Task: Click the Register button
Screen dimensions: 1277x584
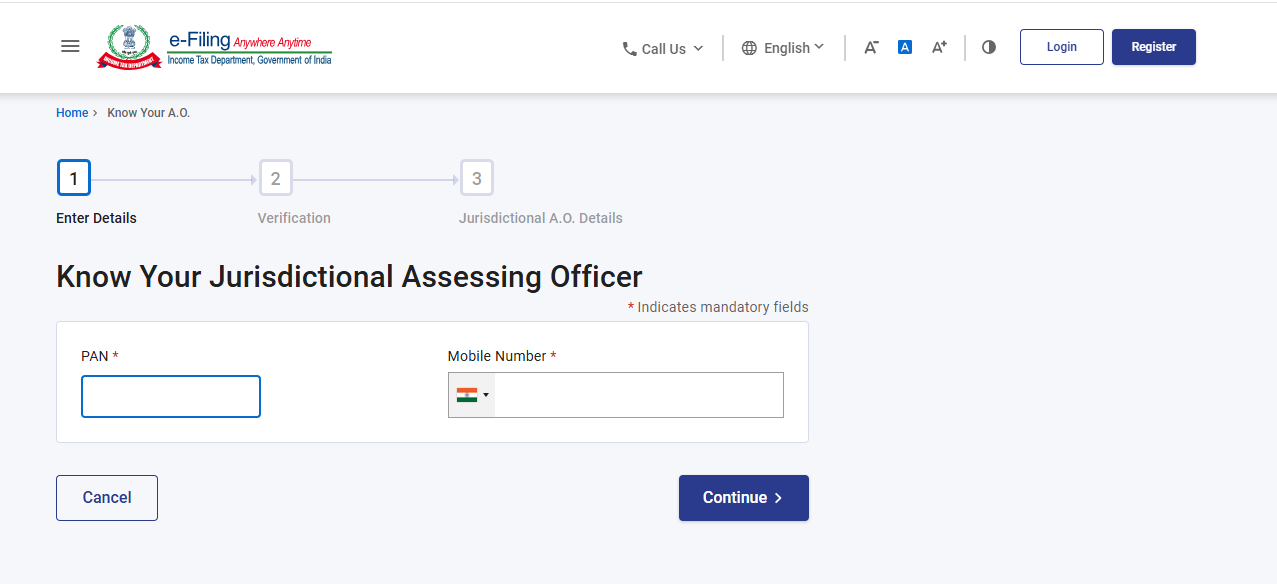Action: click(x=1153, y=46)
